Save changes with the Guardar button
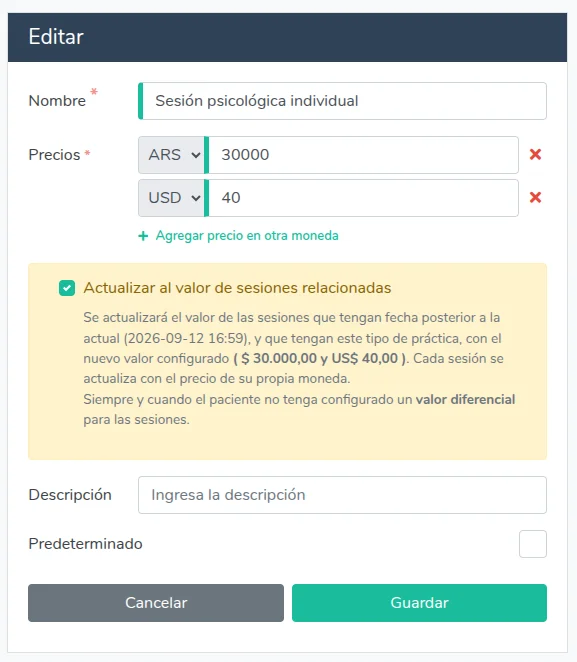Image resolution: width=577 pixels, height=662 pixels. tap(419, 603)
